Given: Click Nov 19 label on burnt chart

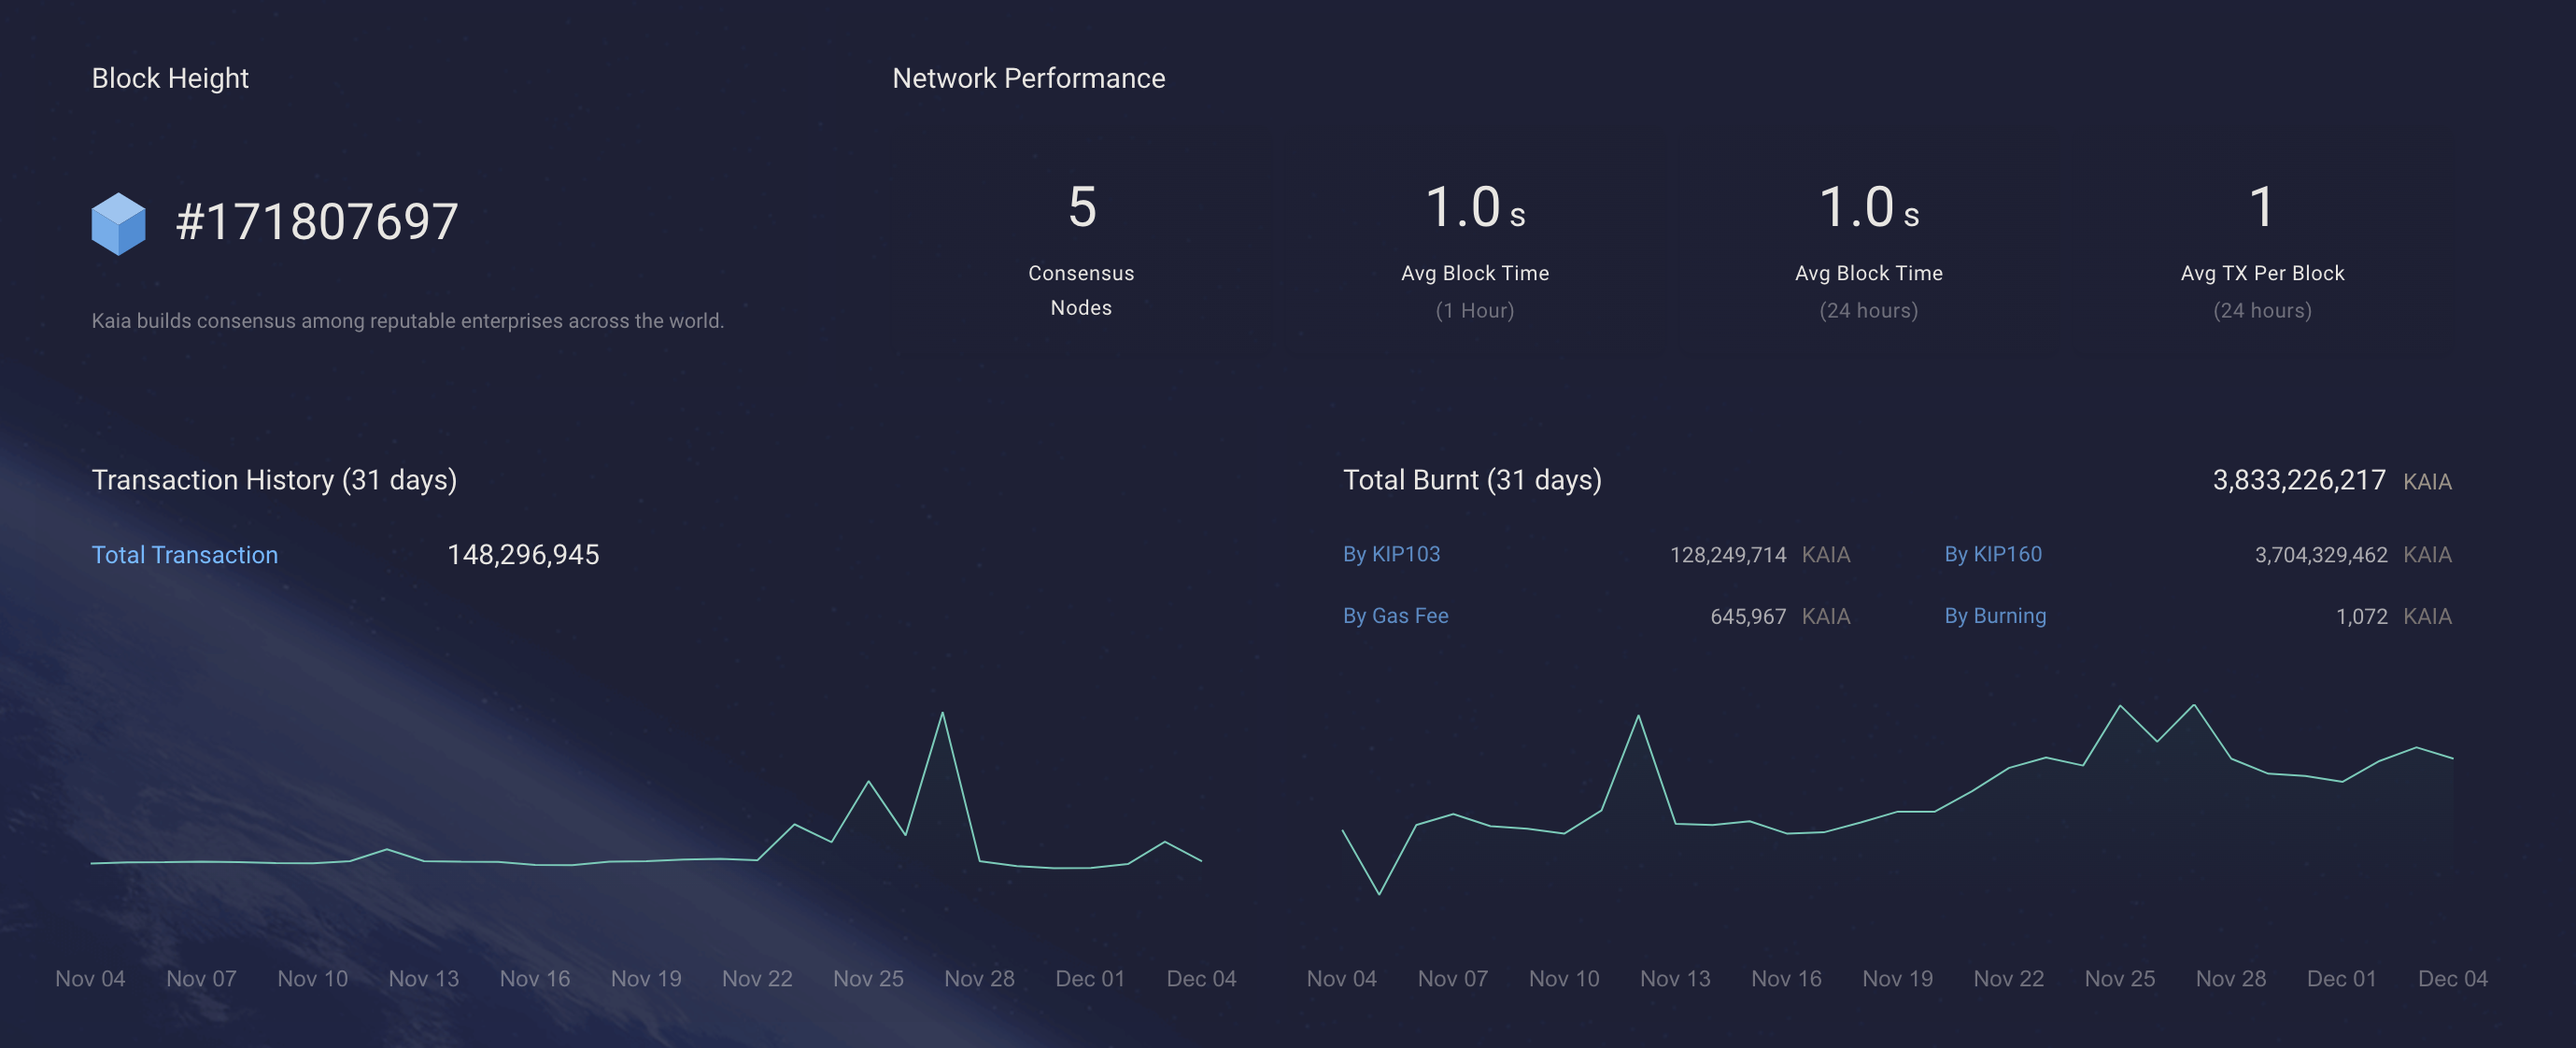Looking at the screenshot, I should tap(1897, 979).
